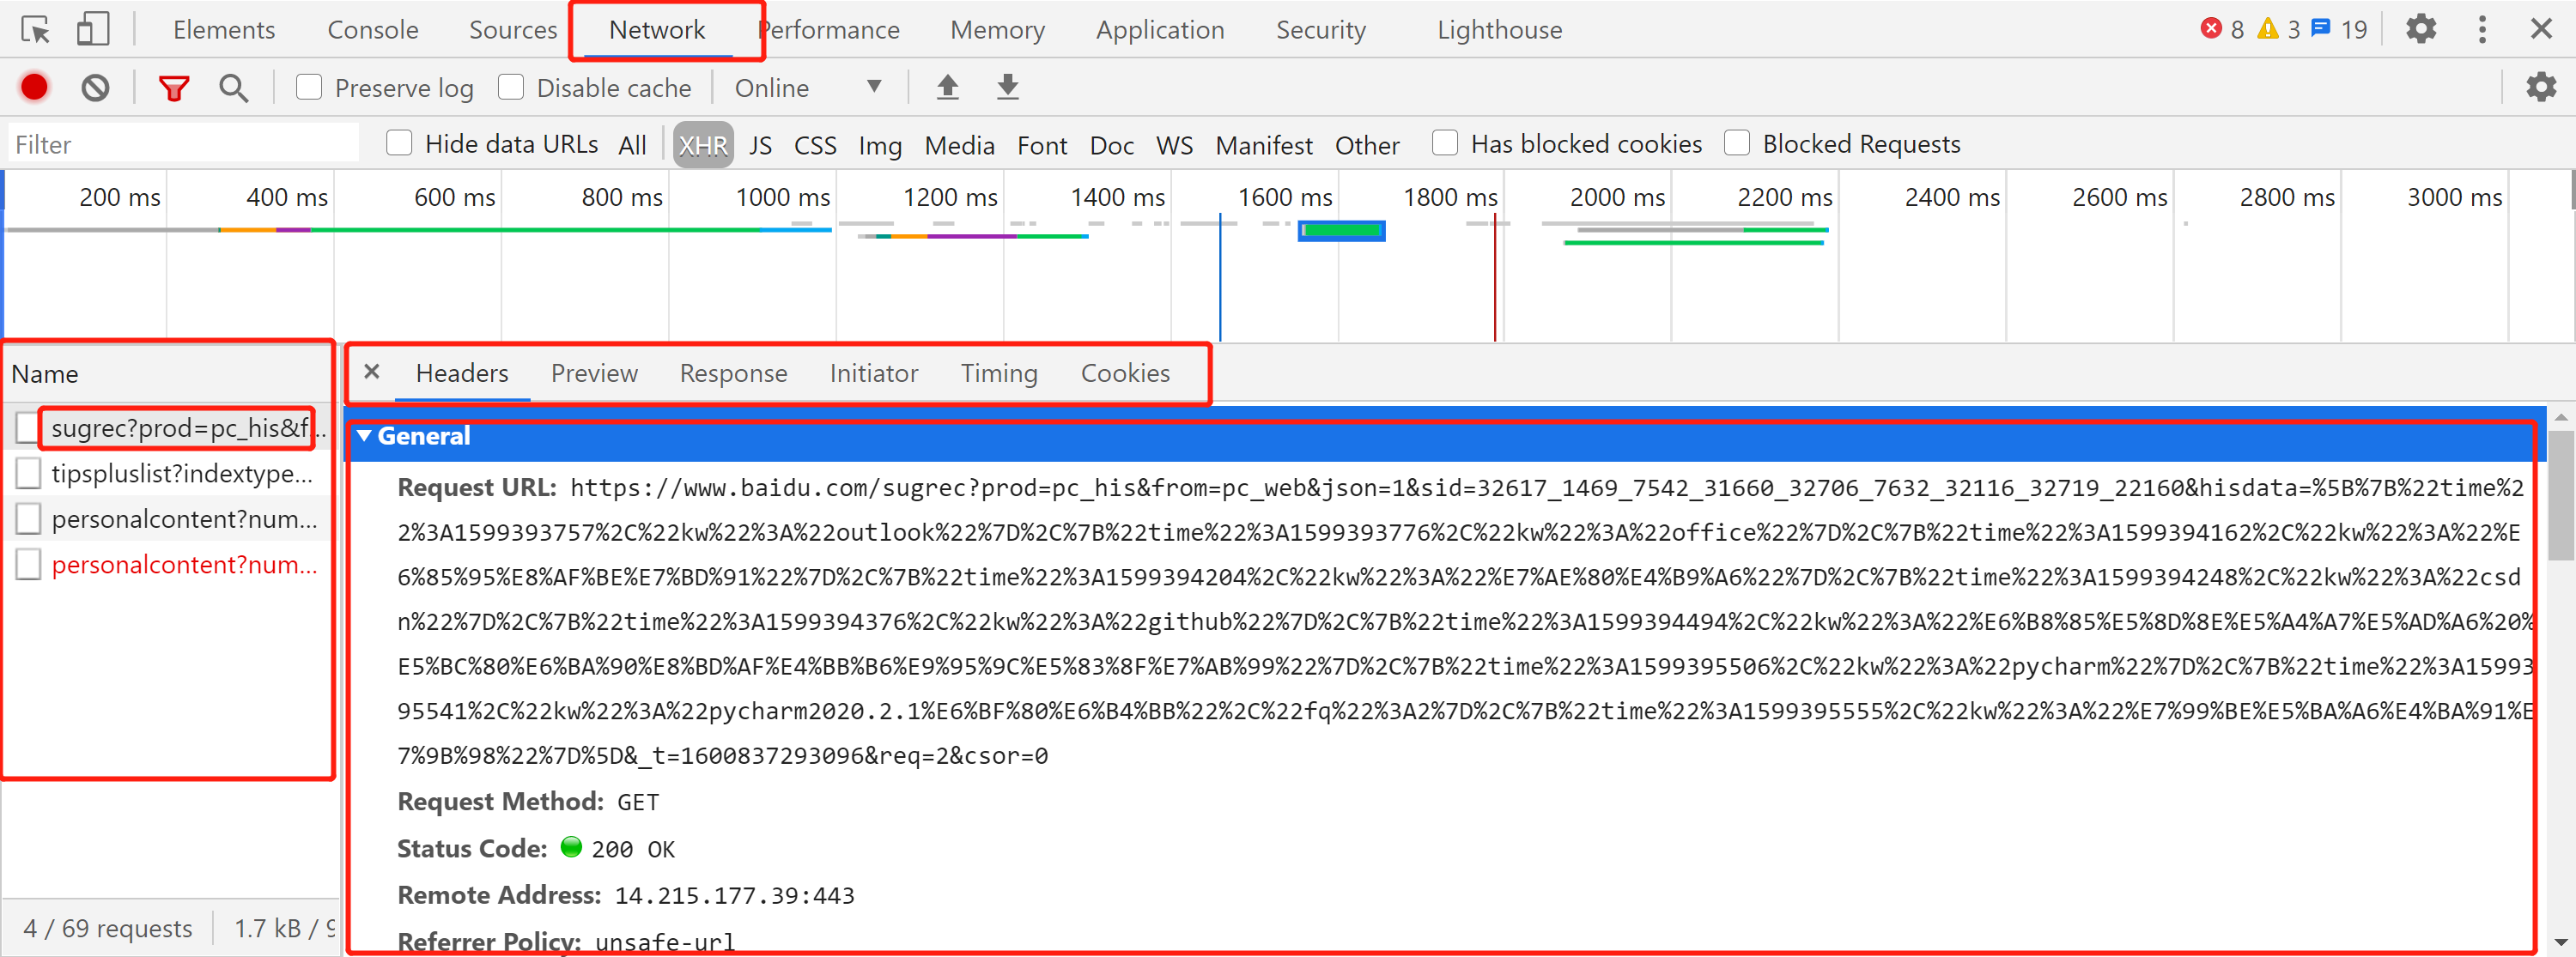The image size is (2576, 957).
Task: Check the Hide data URLs option
Action: coord(399,144)
